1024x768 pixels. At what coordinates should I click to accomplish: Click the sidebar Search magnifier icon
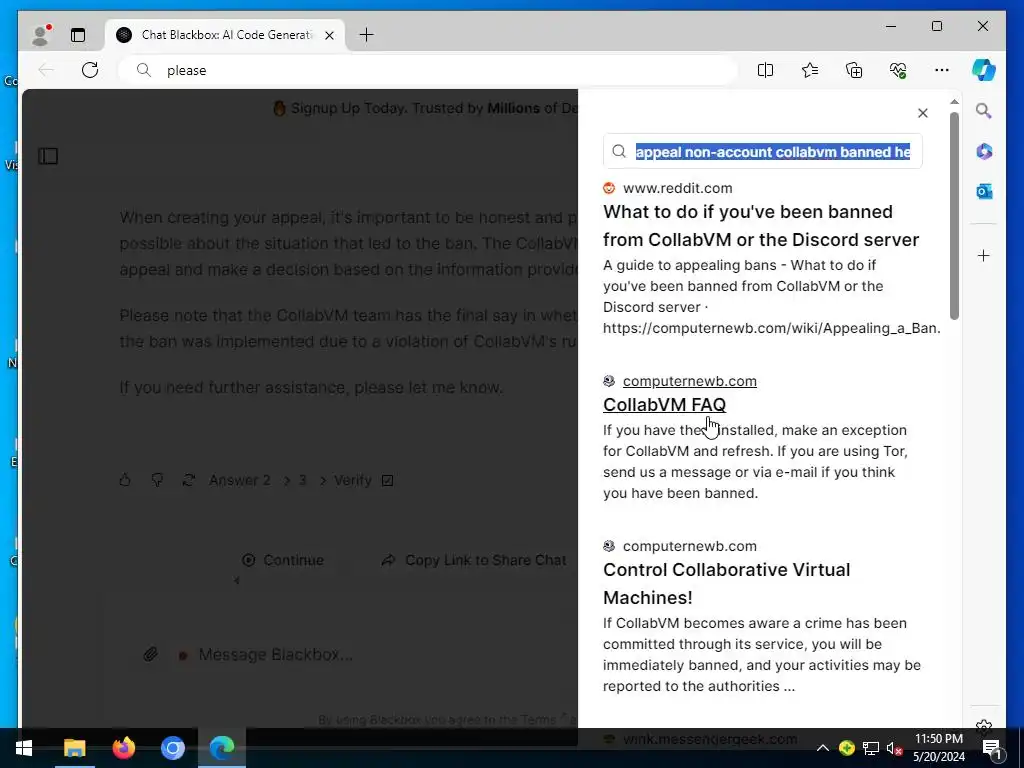click(984, 111)
